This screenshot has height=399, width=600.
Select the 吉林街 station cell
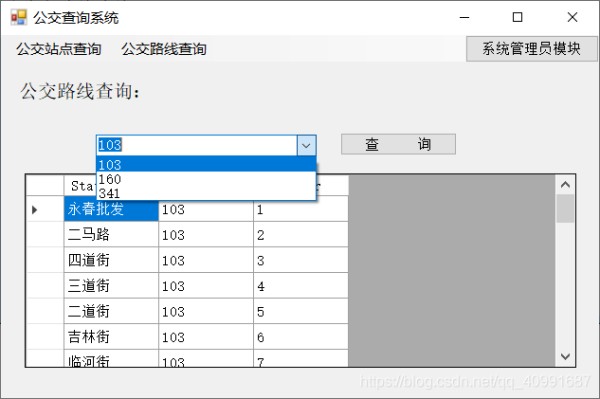tap(111, 337)
